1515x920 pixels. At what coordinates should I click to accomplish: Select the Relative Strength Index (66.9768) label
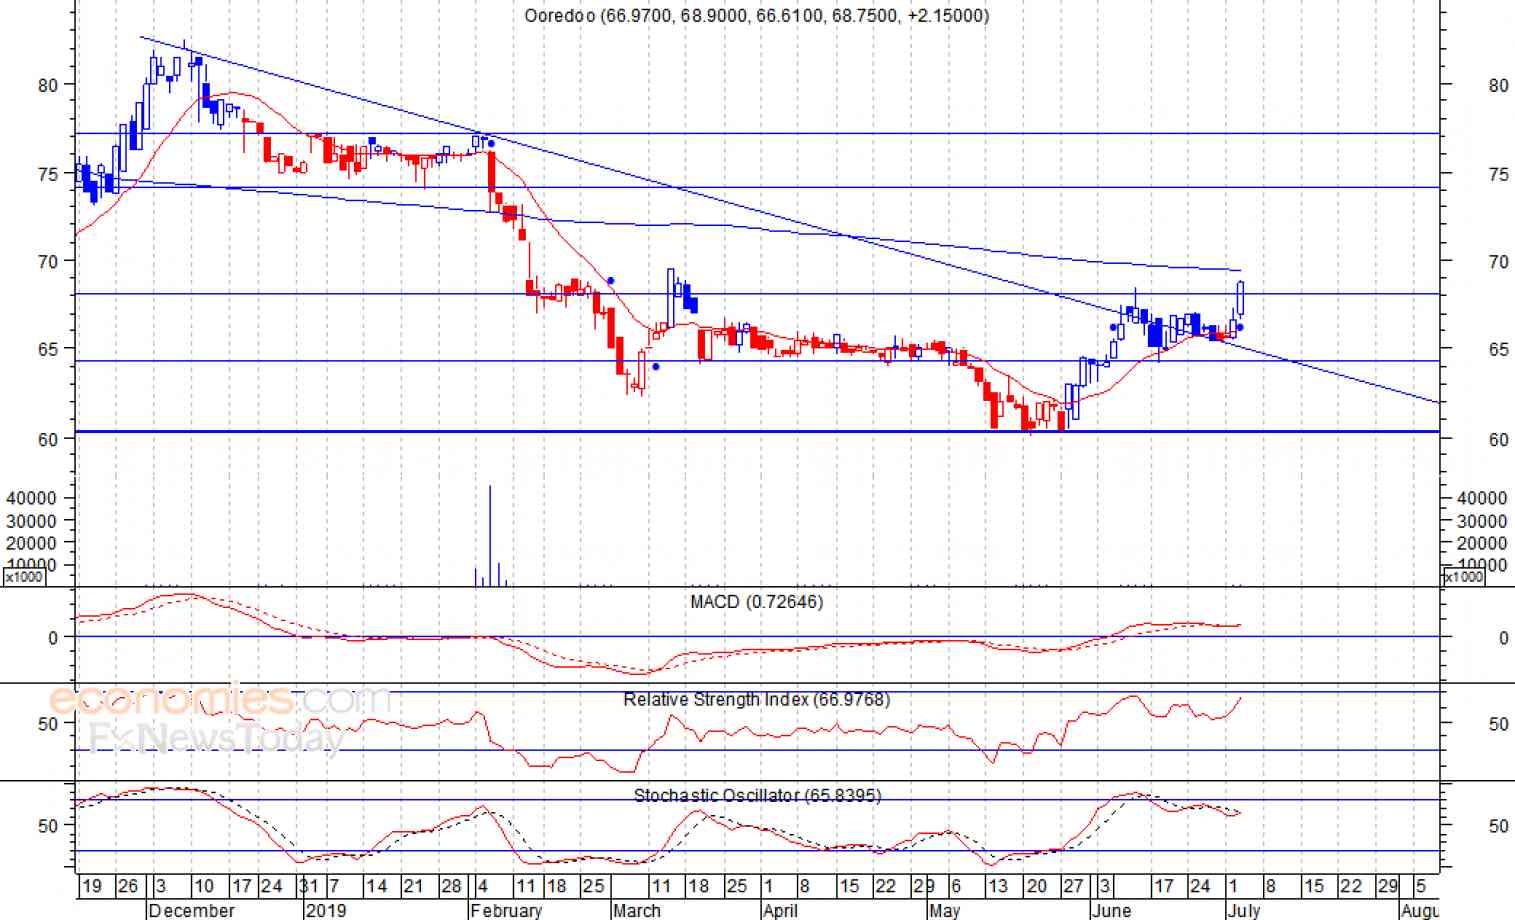click(757, 699)
